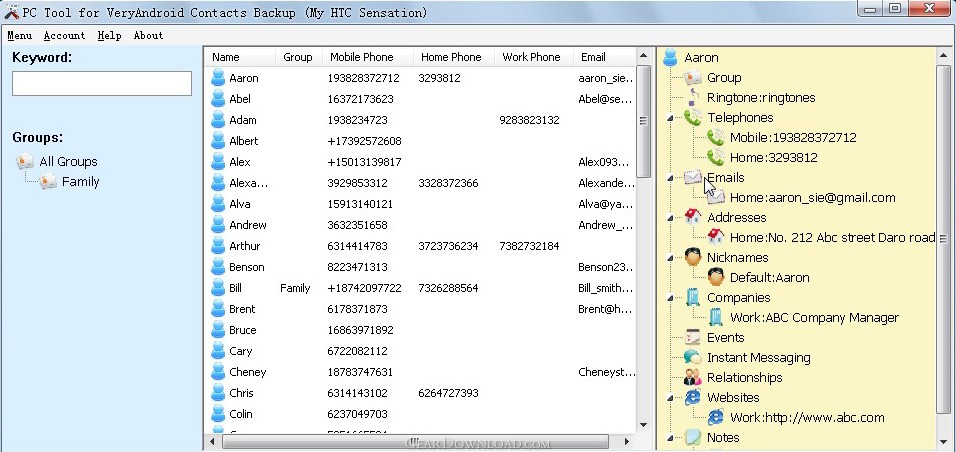The image size is (956, 452).
Task: Click Bill's Family group cell
Action: pyautogui.click(x=295, y=288)
